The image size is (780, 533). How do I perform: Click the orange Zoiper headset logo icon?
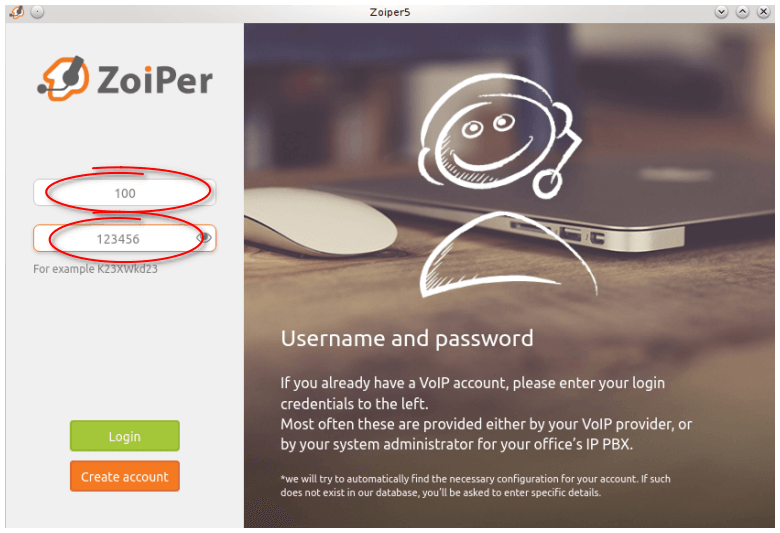coord(64,79)
